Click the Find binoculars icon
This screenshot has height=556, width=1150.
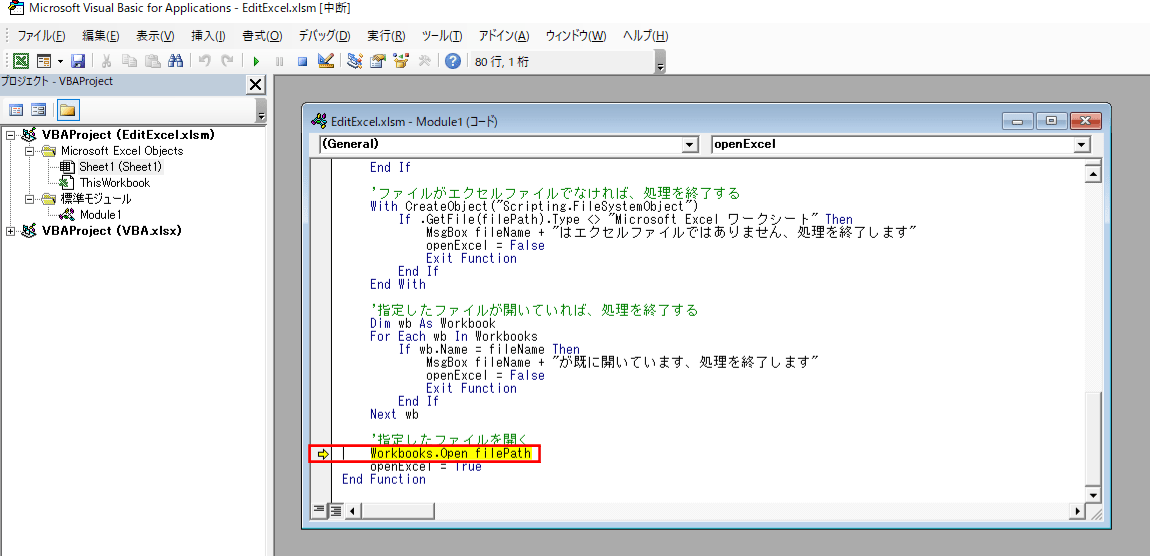[x=175, y=61]
